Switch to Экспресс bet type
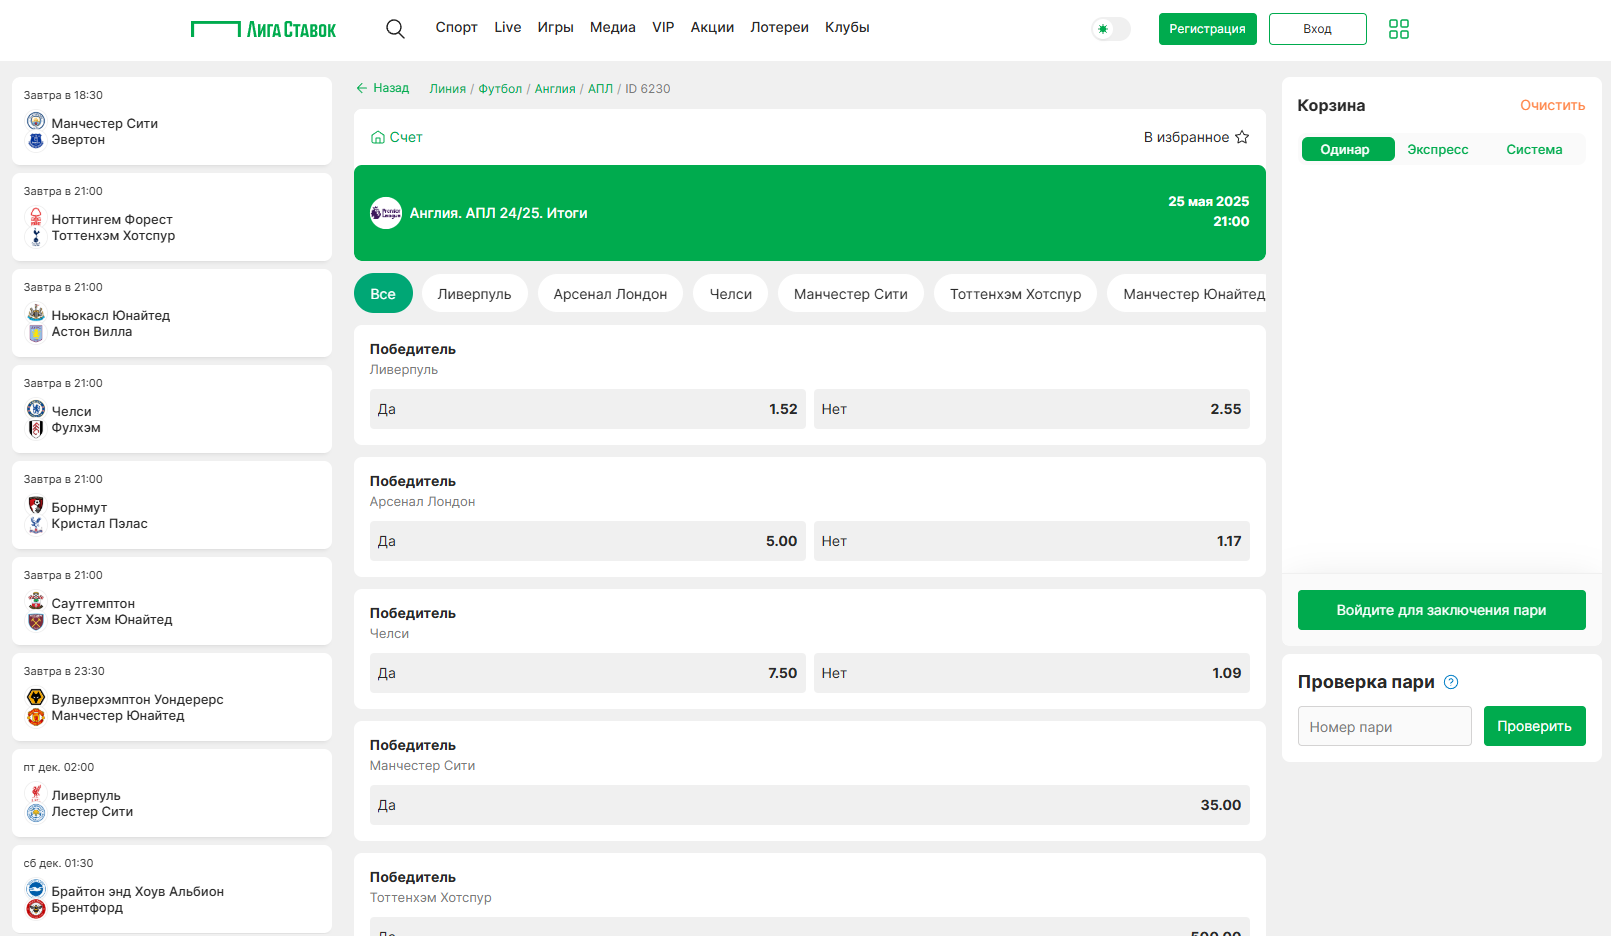 [1437, 150]
